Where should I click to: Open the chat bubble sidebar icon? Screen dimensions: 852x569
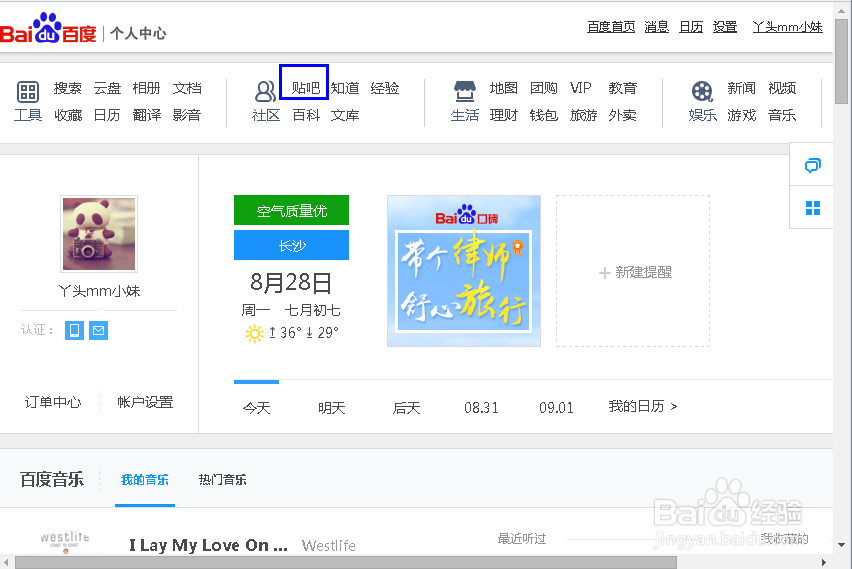coord(812,165)
